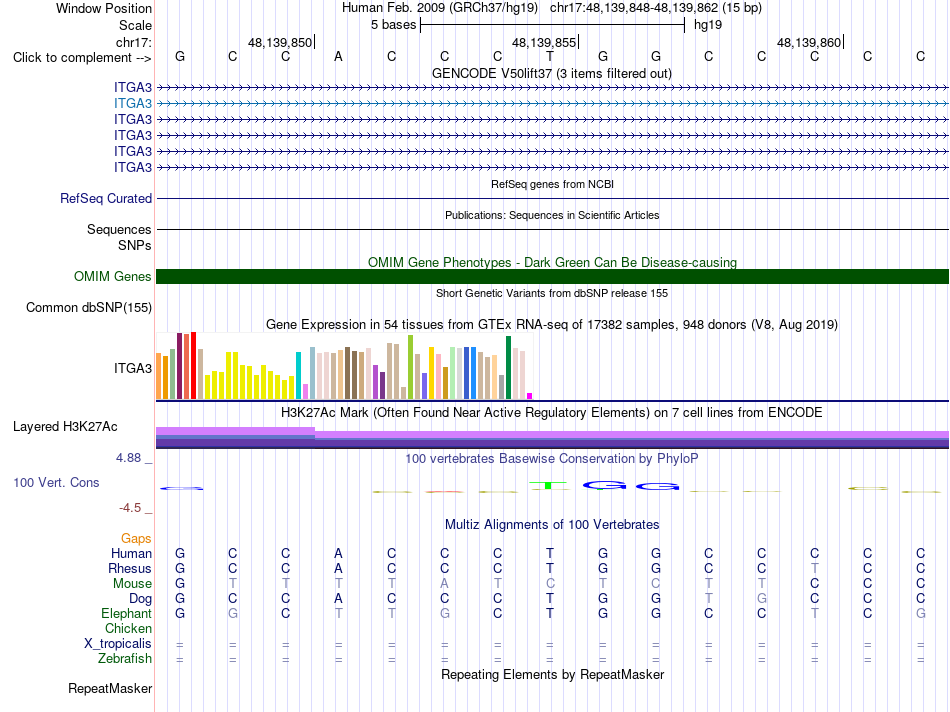The image size is (950, 712).
Task: Click the Zebrafish alignment row label
Action: click(x=125, y=658)
